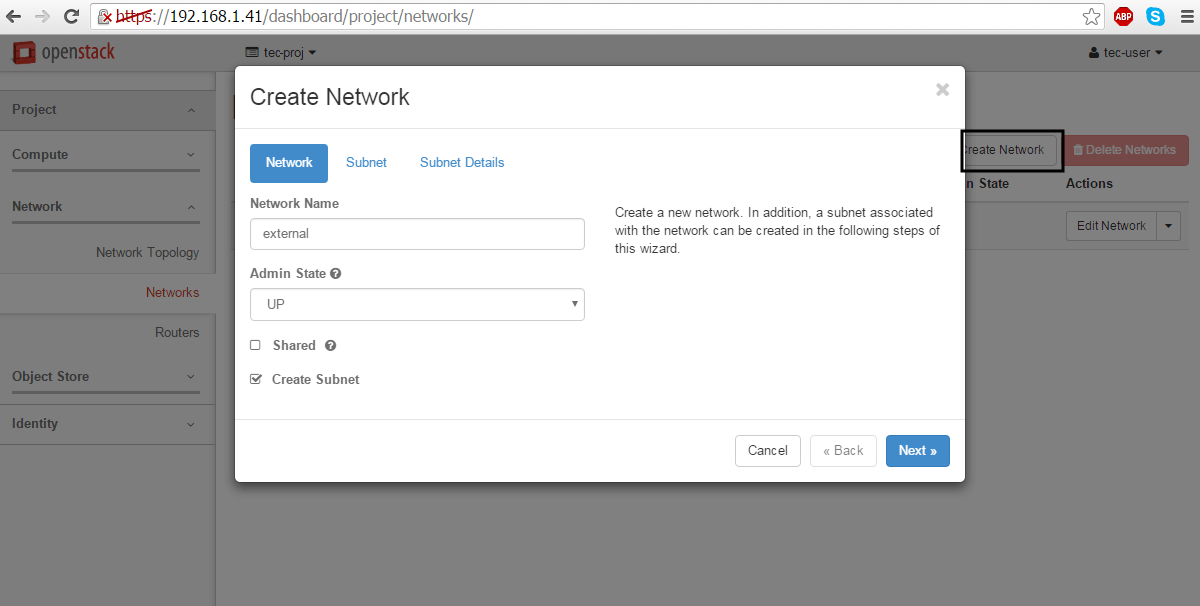Open Networks in sidebar

[172, 293]
